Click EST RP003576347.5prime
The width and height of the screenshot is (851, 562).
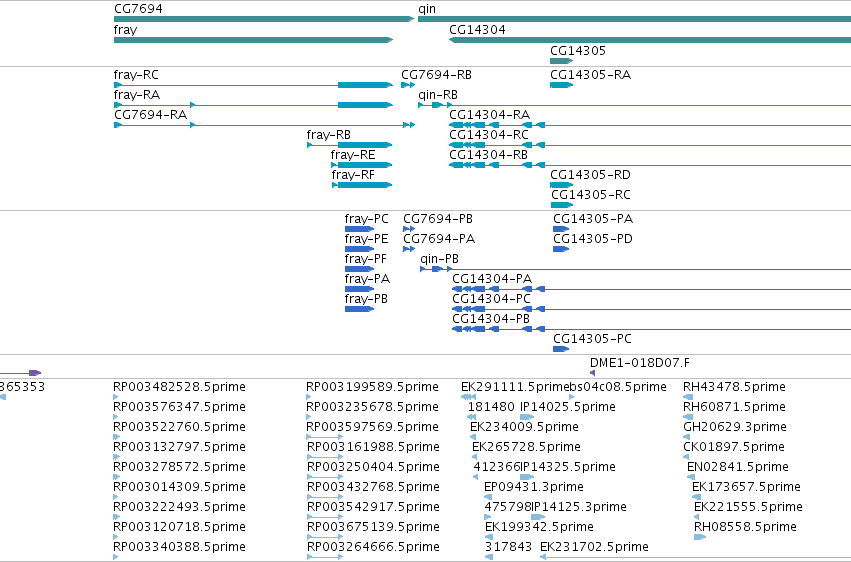tap(179, 407)
